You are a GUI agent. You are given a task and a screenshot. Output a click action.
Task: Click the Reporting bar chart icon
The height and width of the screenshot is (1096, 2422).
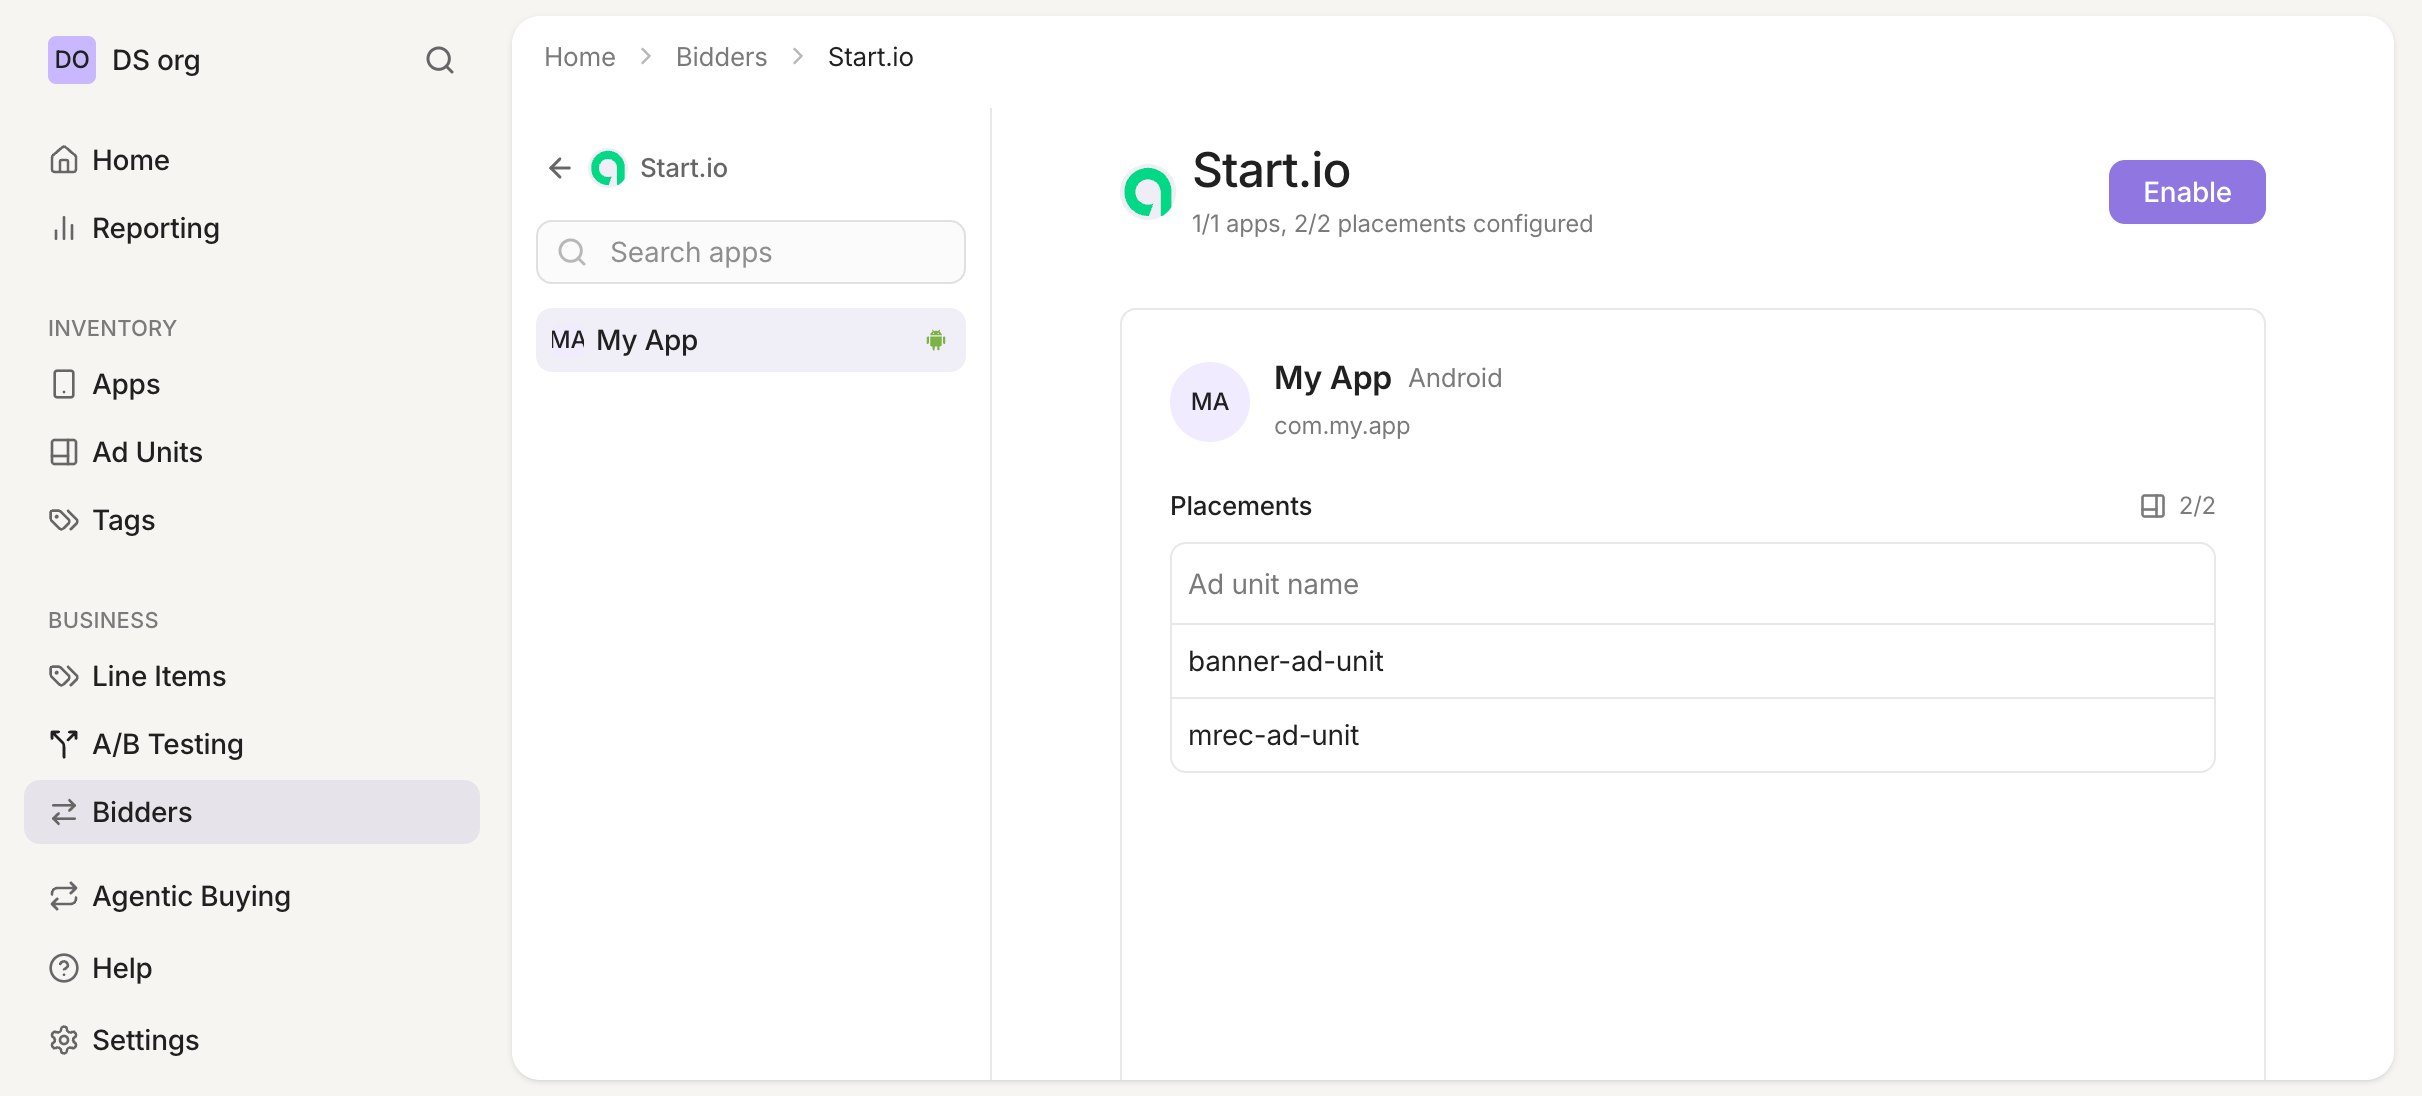click(x=64, y=228)
